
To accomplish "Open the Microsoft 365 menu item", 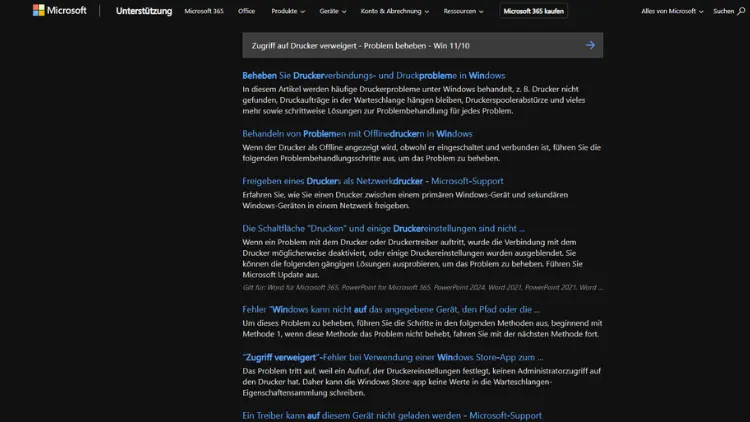I will point(204,11).
